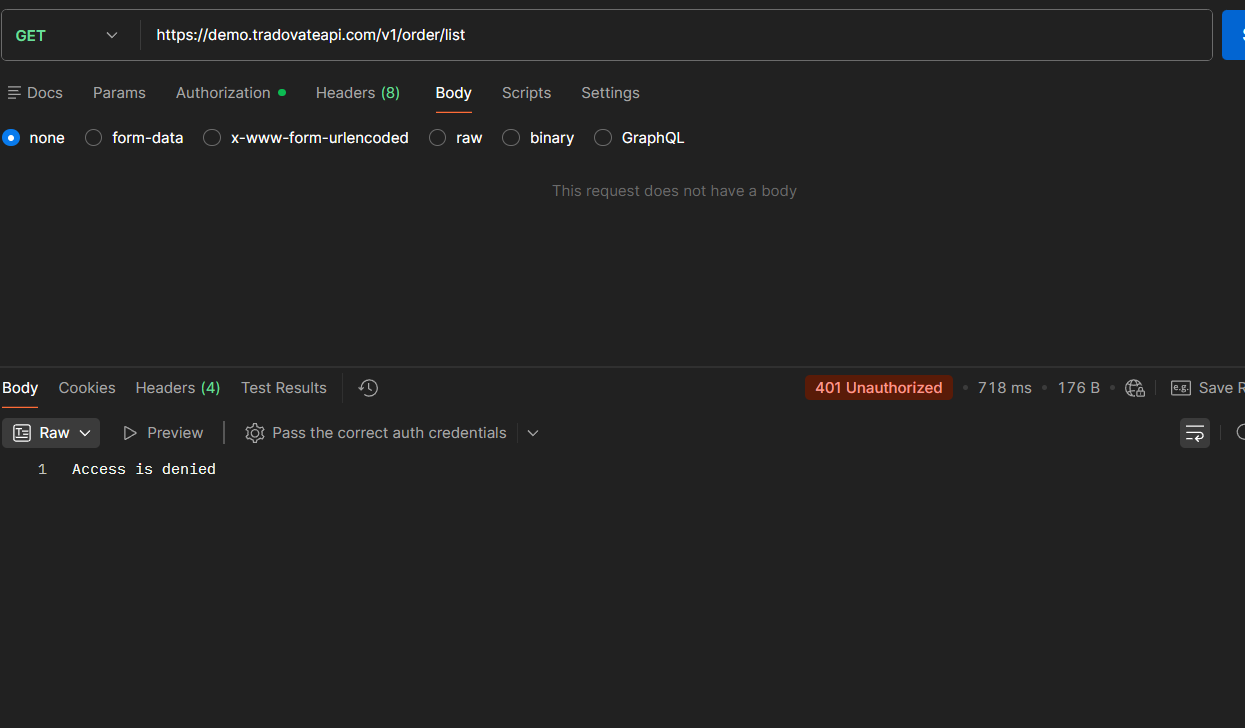Open the request Settings tab
The height and width of the screenshot is (728, 1245).
[x=610, y=93]
